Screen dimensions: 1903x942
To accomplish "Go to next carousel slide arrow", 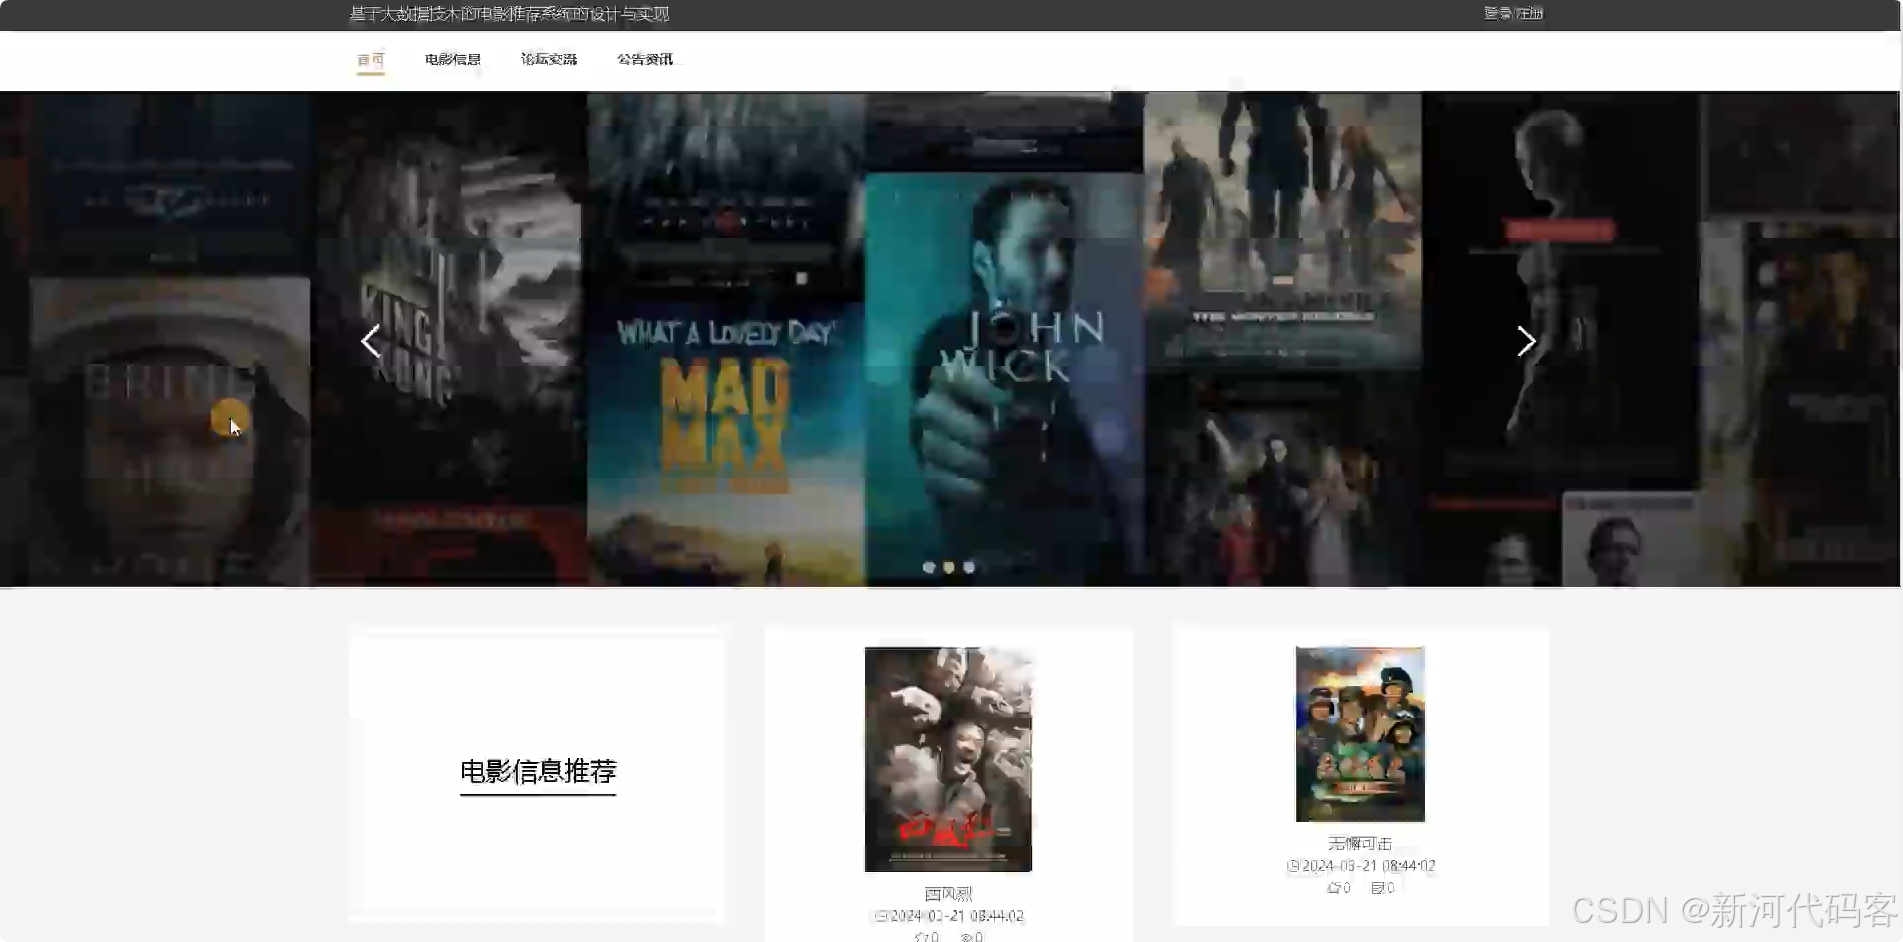I will 1526,341.
